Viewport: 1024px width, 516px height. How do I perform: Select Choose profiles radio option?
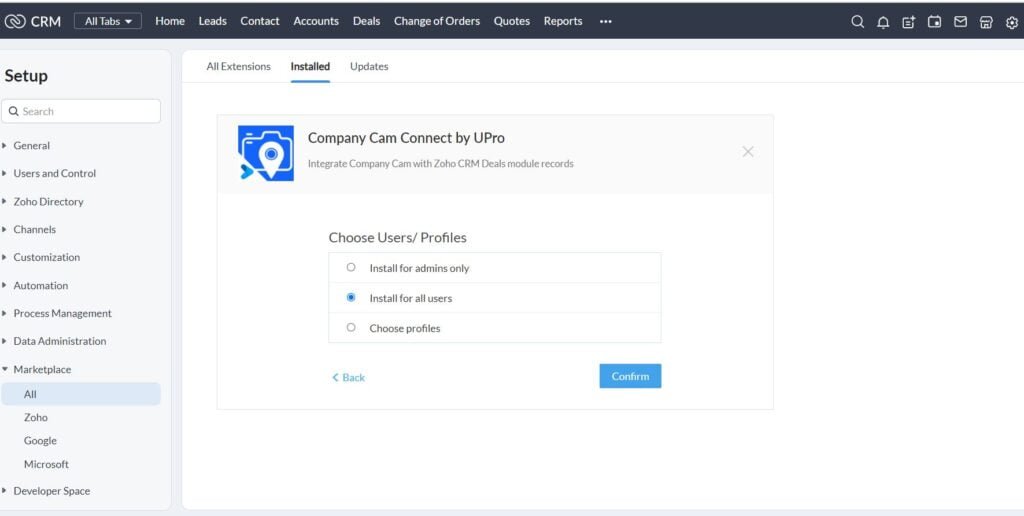[x=351, y=327]
